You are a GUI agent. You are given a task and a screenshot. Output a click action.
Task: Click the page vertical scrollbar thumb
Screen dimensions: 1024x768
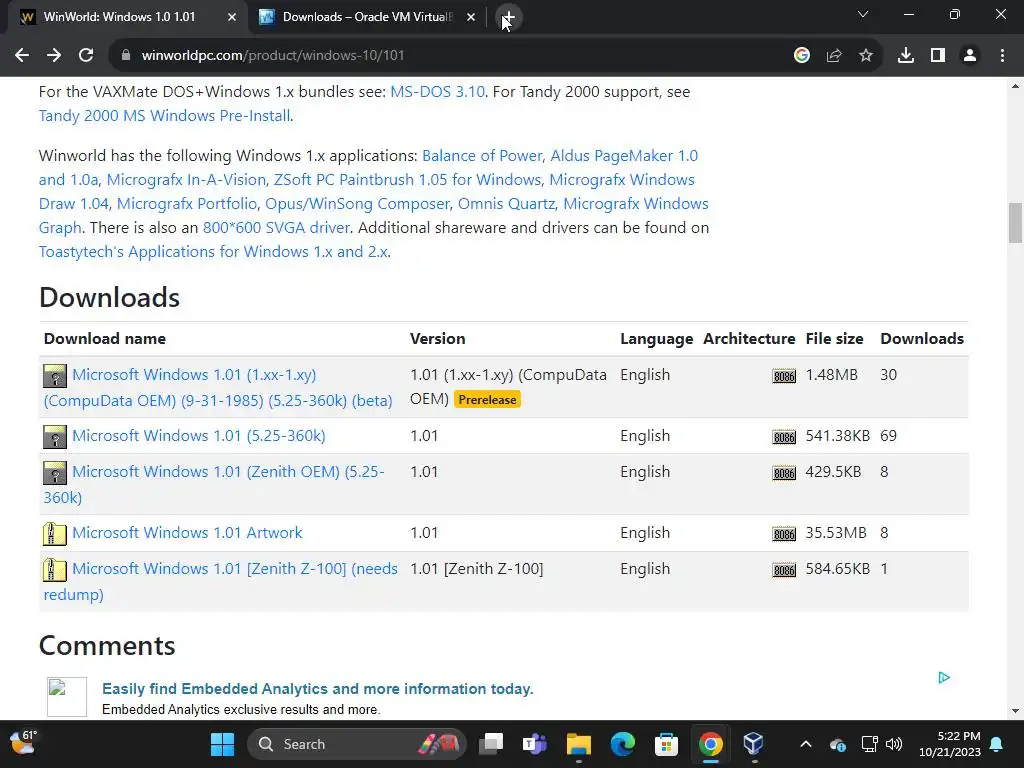(1015, 223)
